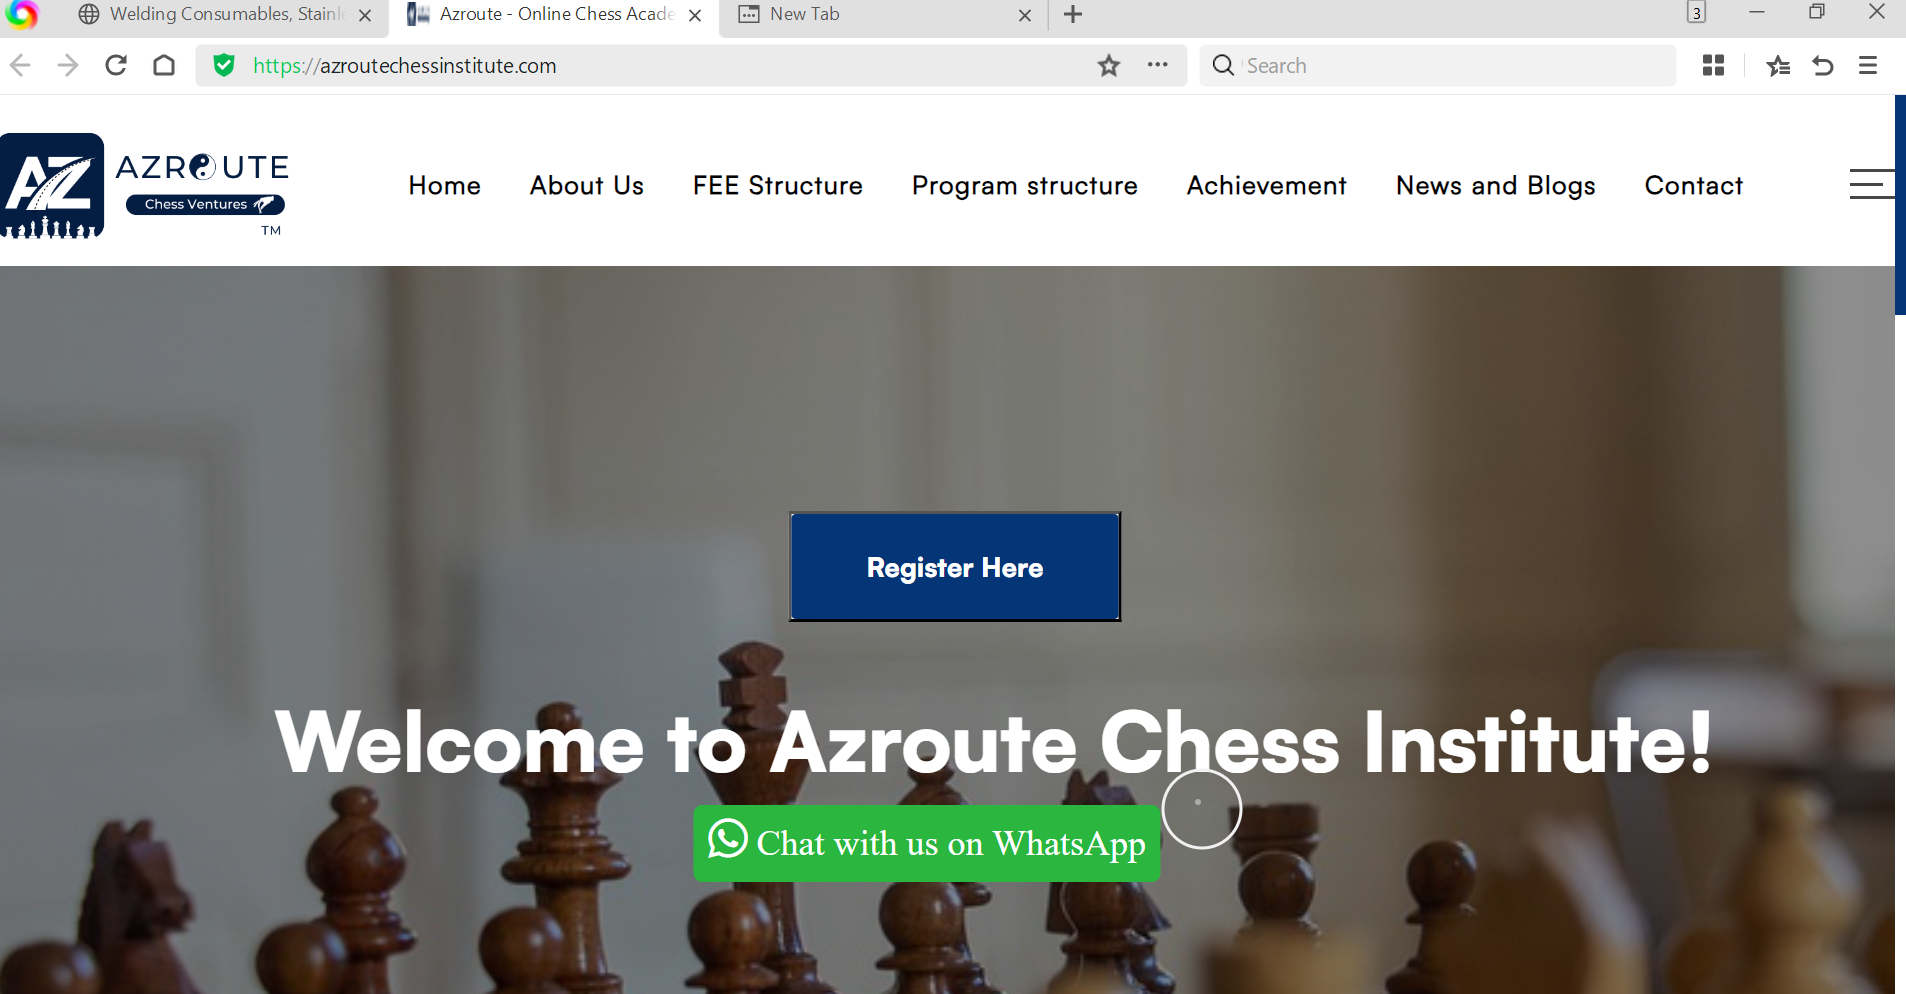Click the browser Search input field

point(1450,66)
